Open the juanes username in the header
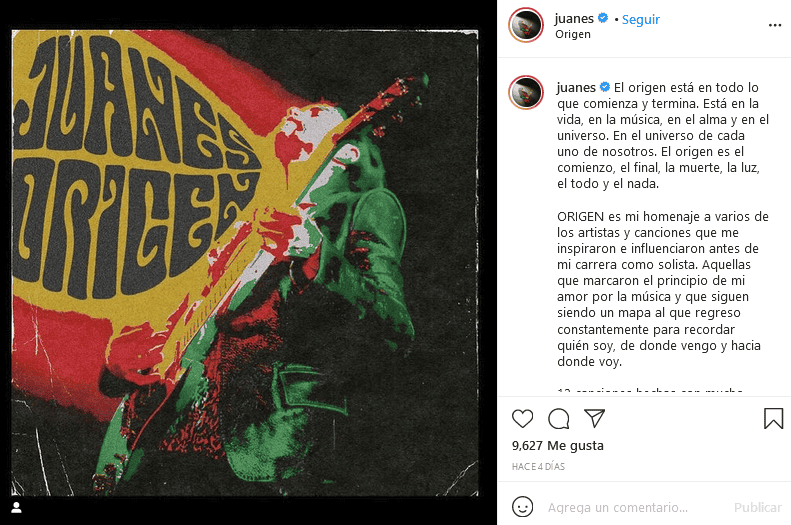 pos(574,19)
